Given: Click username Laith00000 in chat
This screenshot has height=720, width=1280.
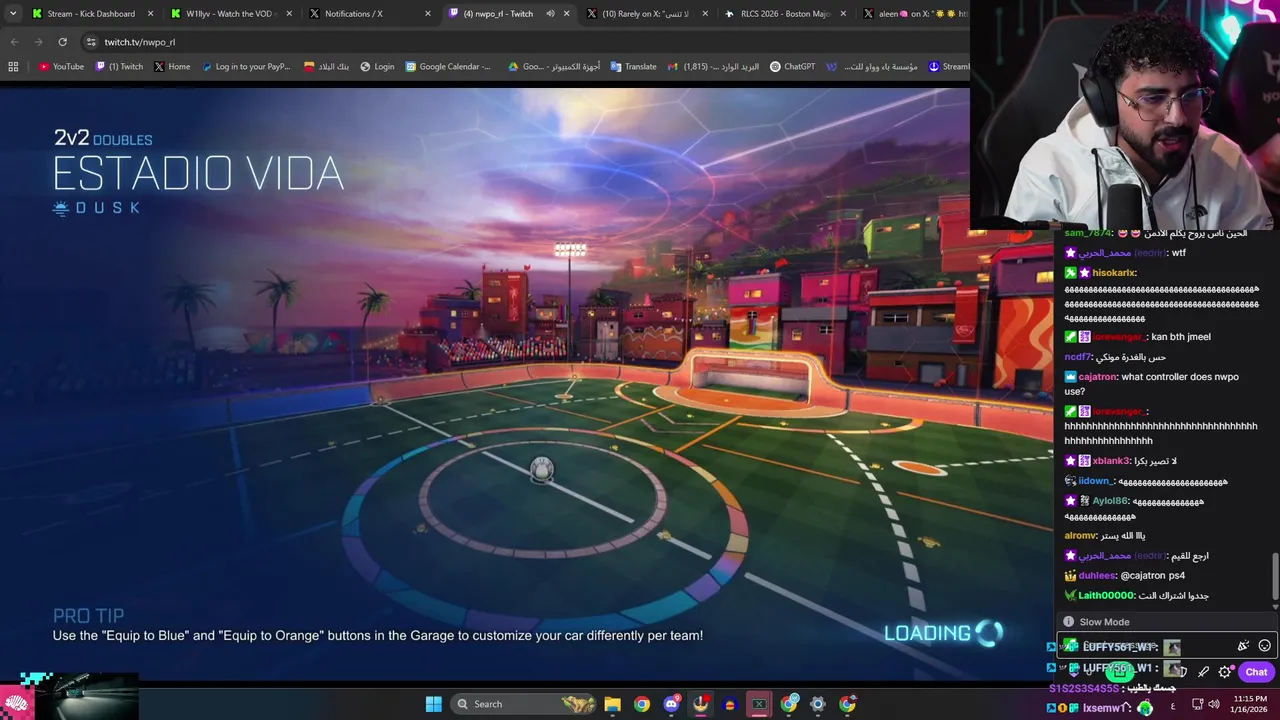Looking at the screenshot, I should (x=1106, y=596).
